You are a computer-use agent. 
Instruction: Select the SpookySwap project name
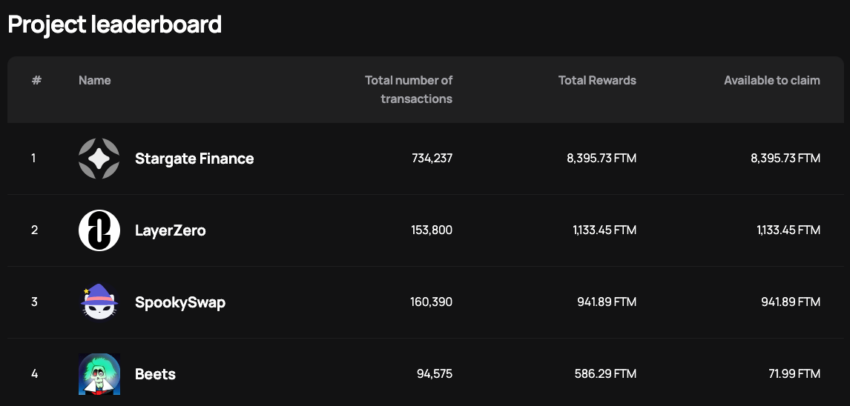pyautogui.click(x=180, y=302)
